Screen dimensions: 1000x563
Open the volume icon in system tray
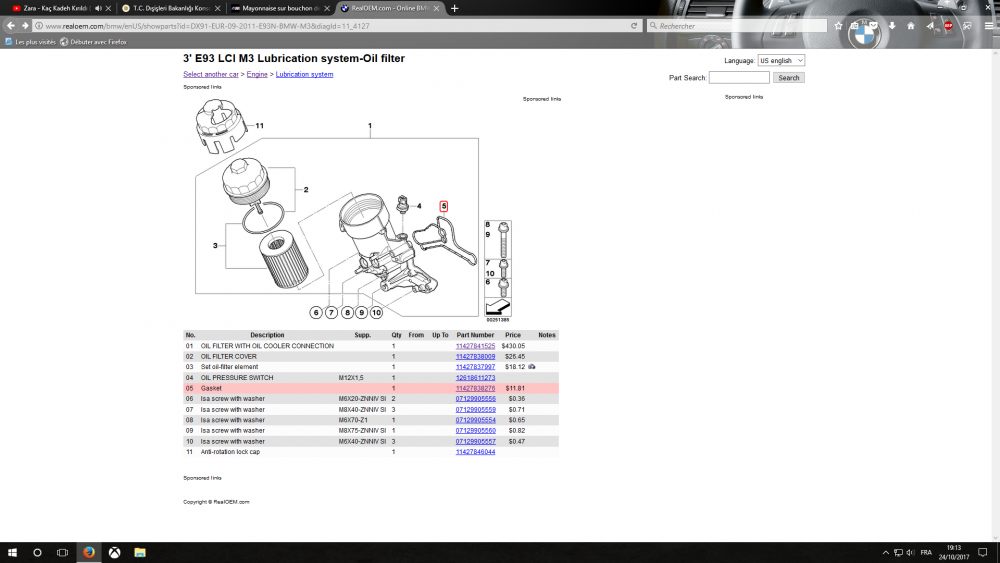pos(910,552)
